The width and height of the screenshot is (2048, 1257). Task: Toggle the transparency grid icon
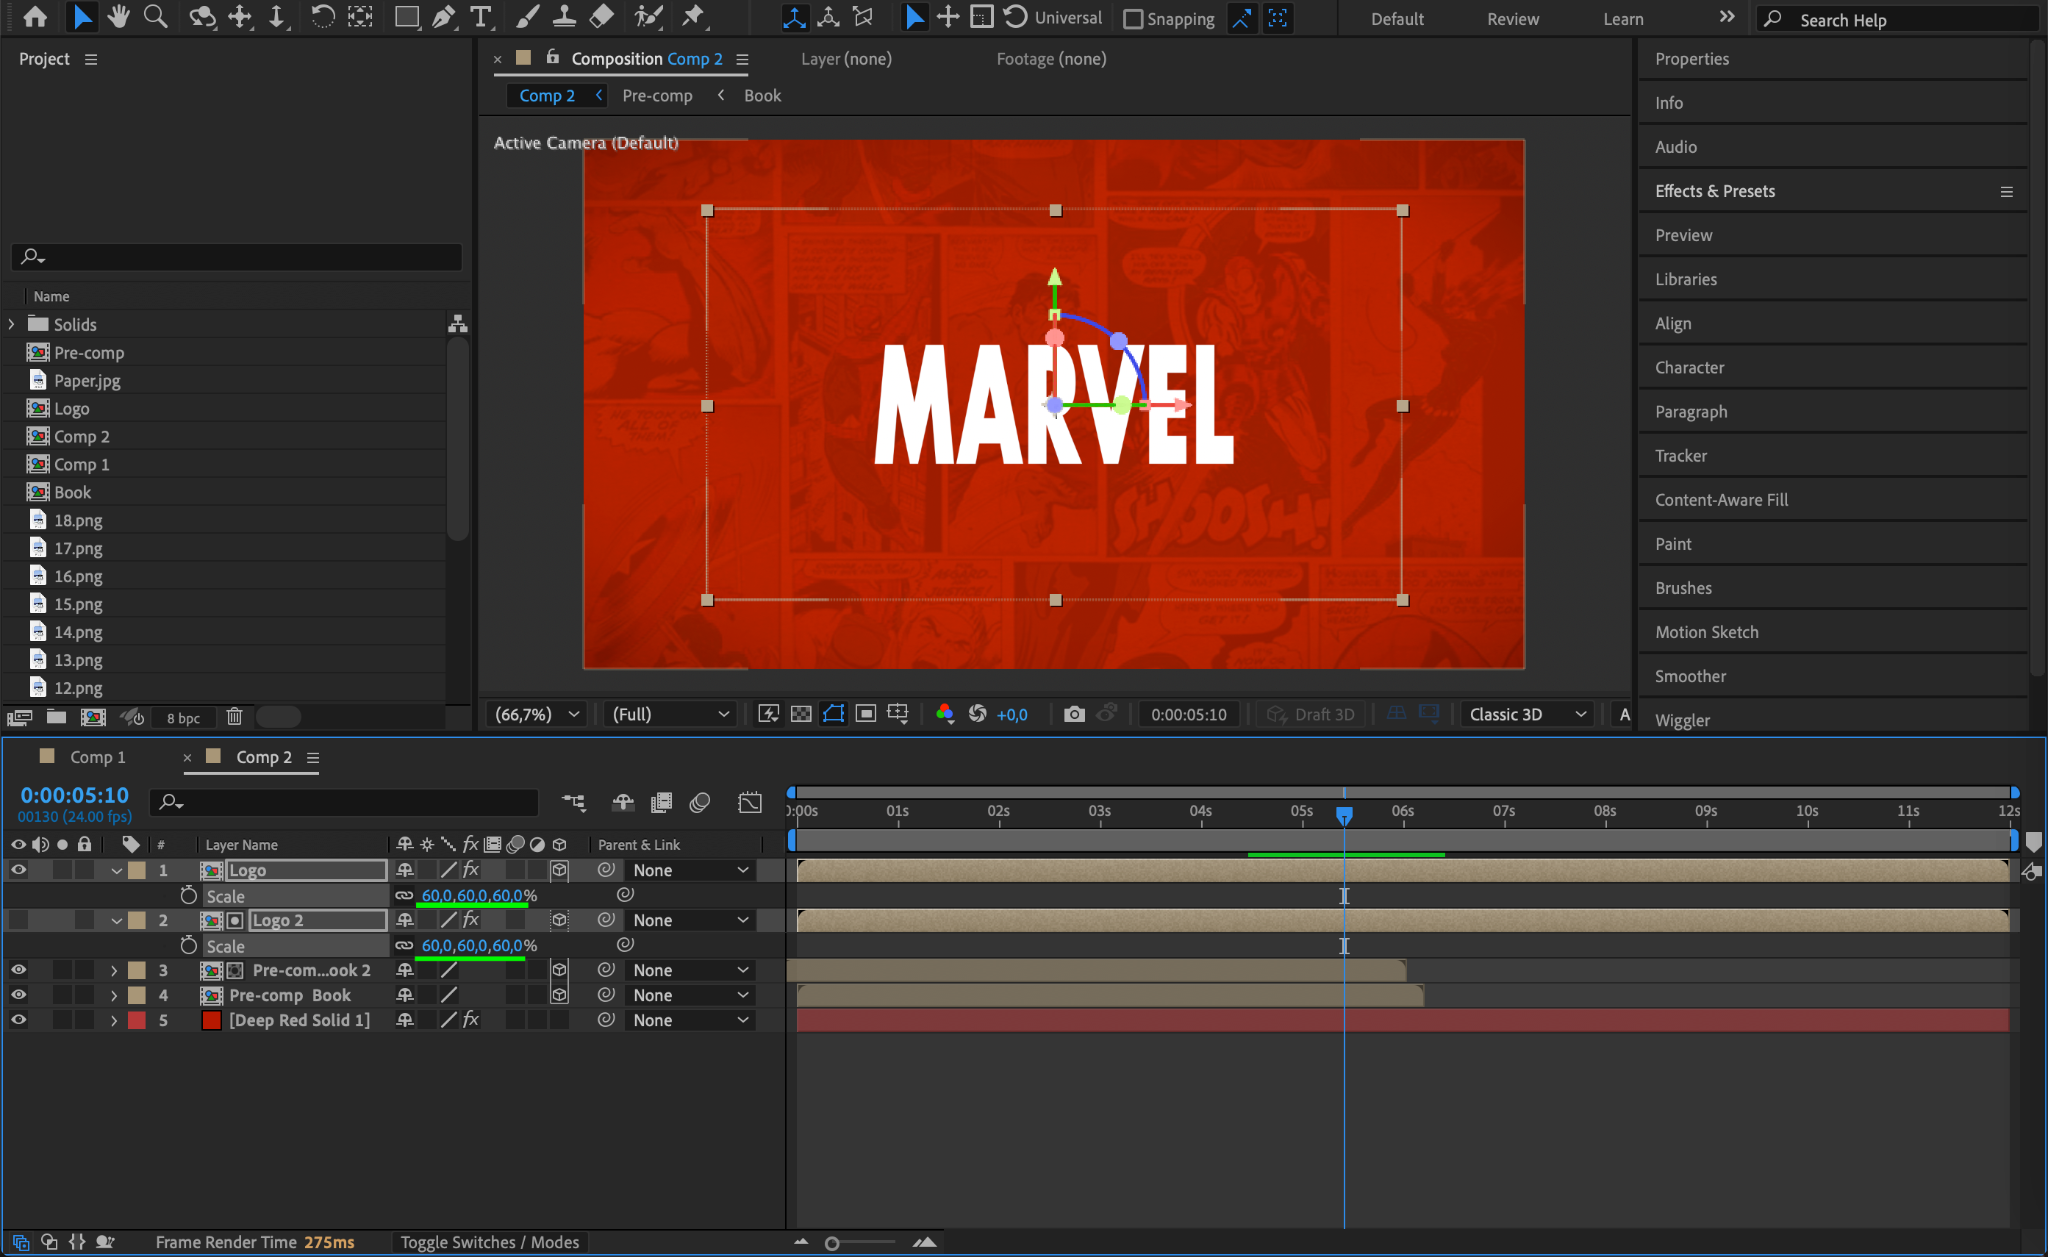(x=801, y=714)
